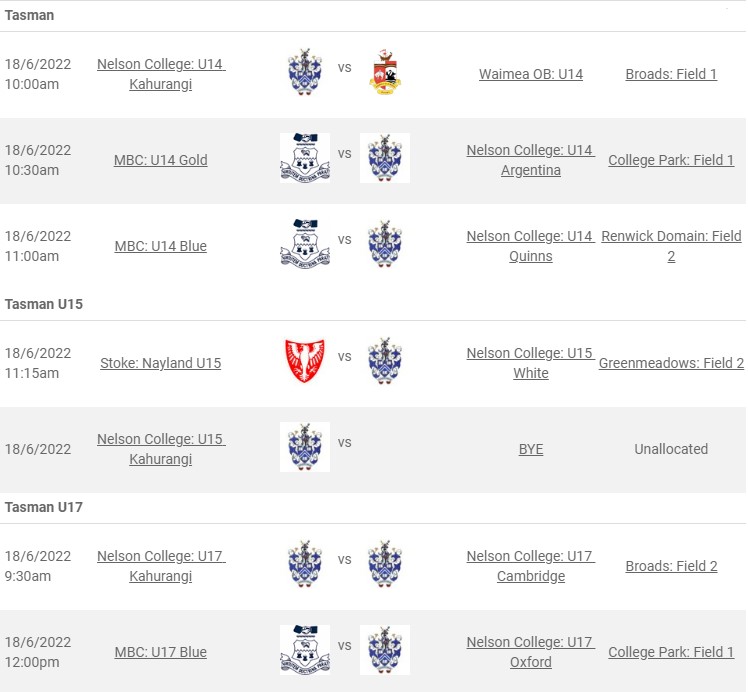This screenshot has width=748, height=692.
Task: Click the Stoke red eagle shield logo
Action: click(x=305, y=361)
